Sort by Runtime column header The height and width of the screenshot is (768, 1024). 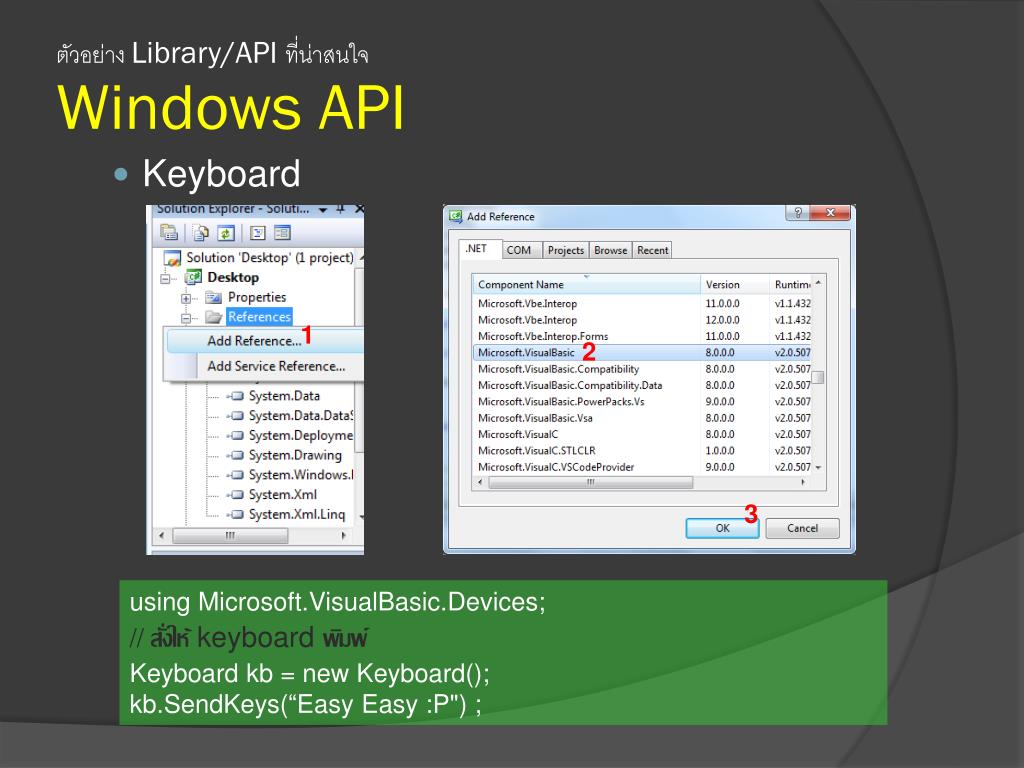tap(791, 285)
